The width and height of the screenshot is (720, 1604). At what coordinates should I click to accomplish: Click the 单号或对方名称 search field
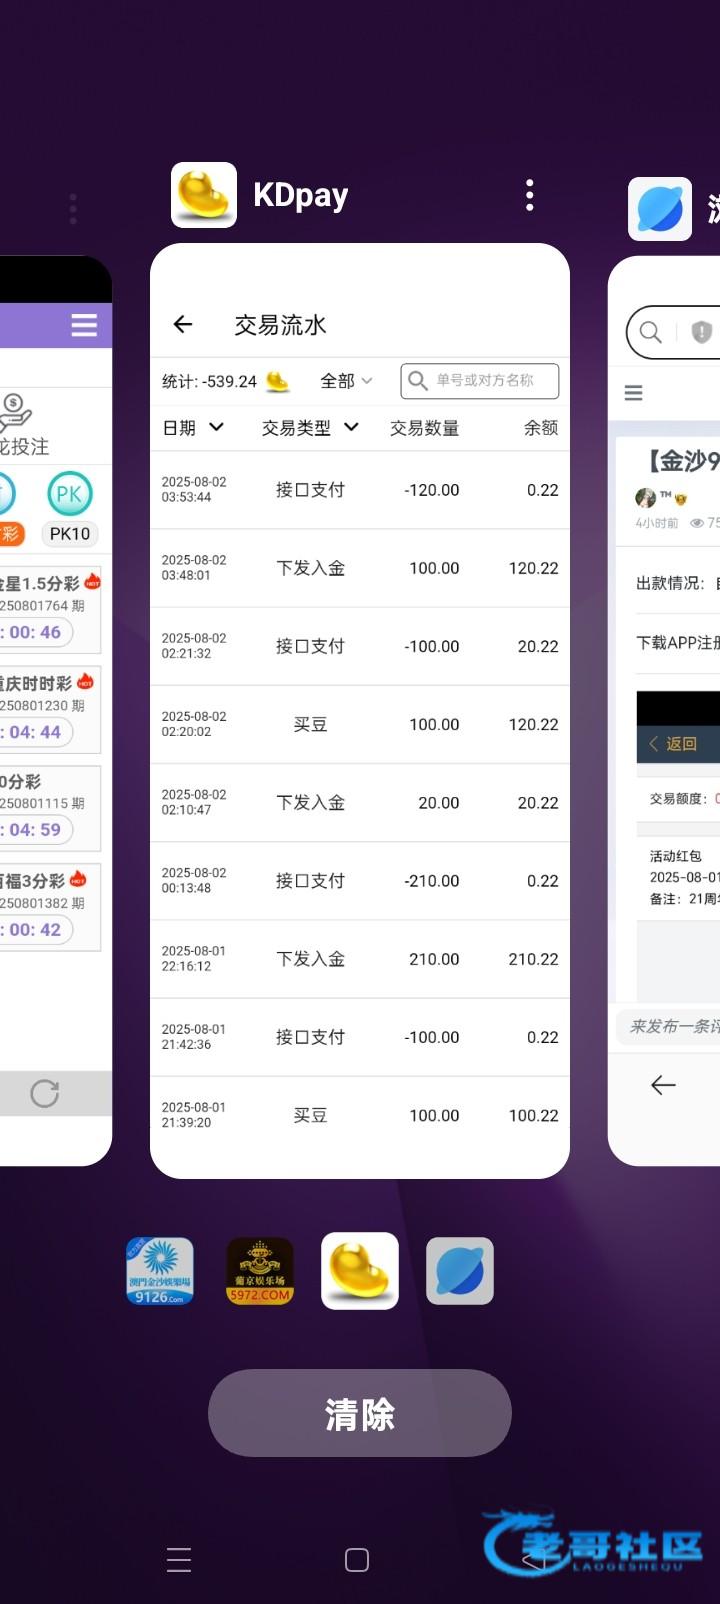(480, 381)
